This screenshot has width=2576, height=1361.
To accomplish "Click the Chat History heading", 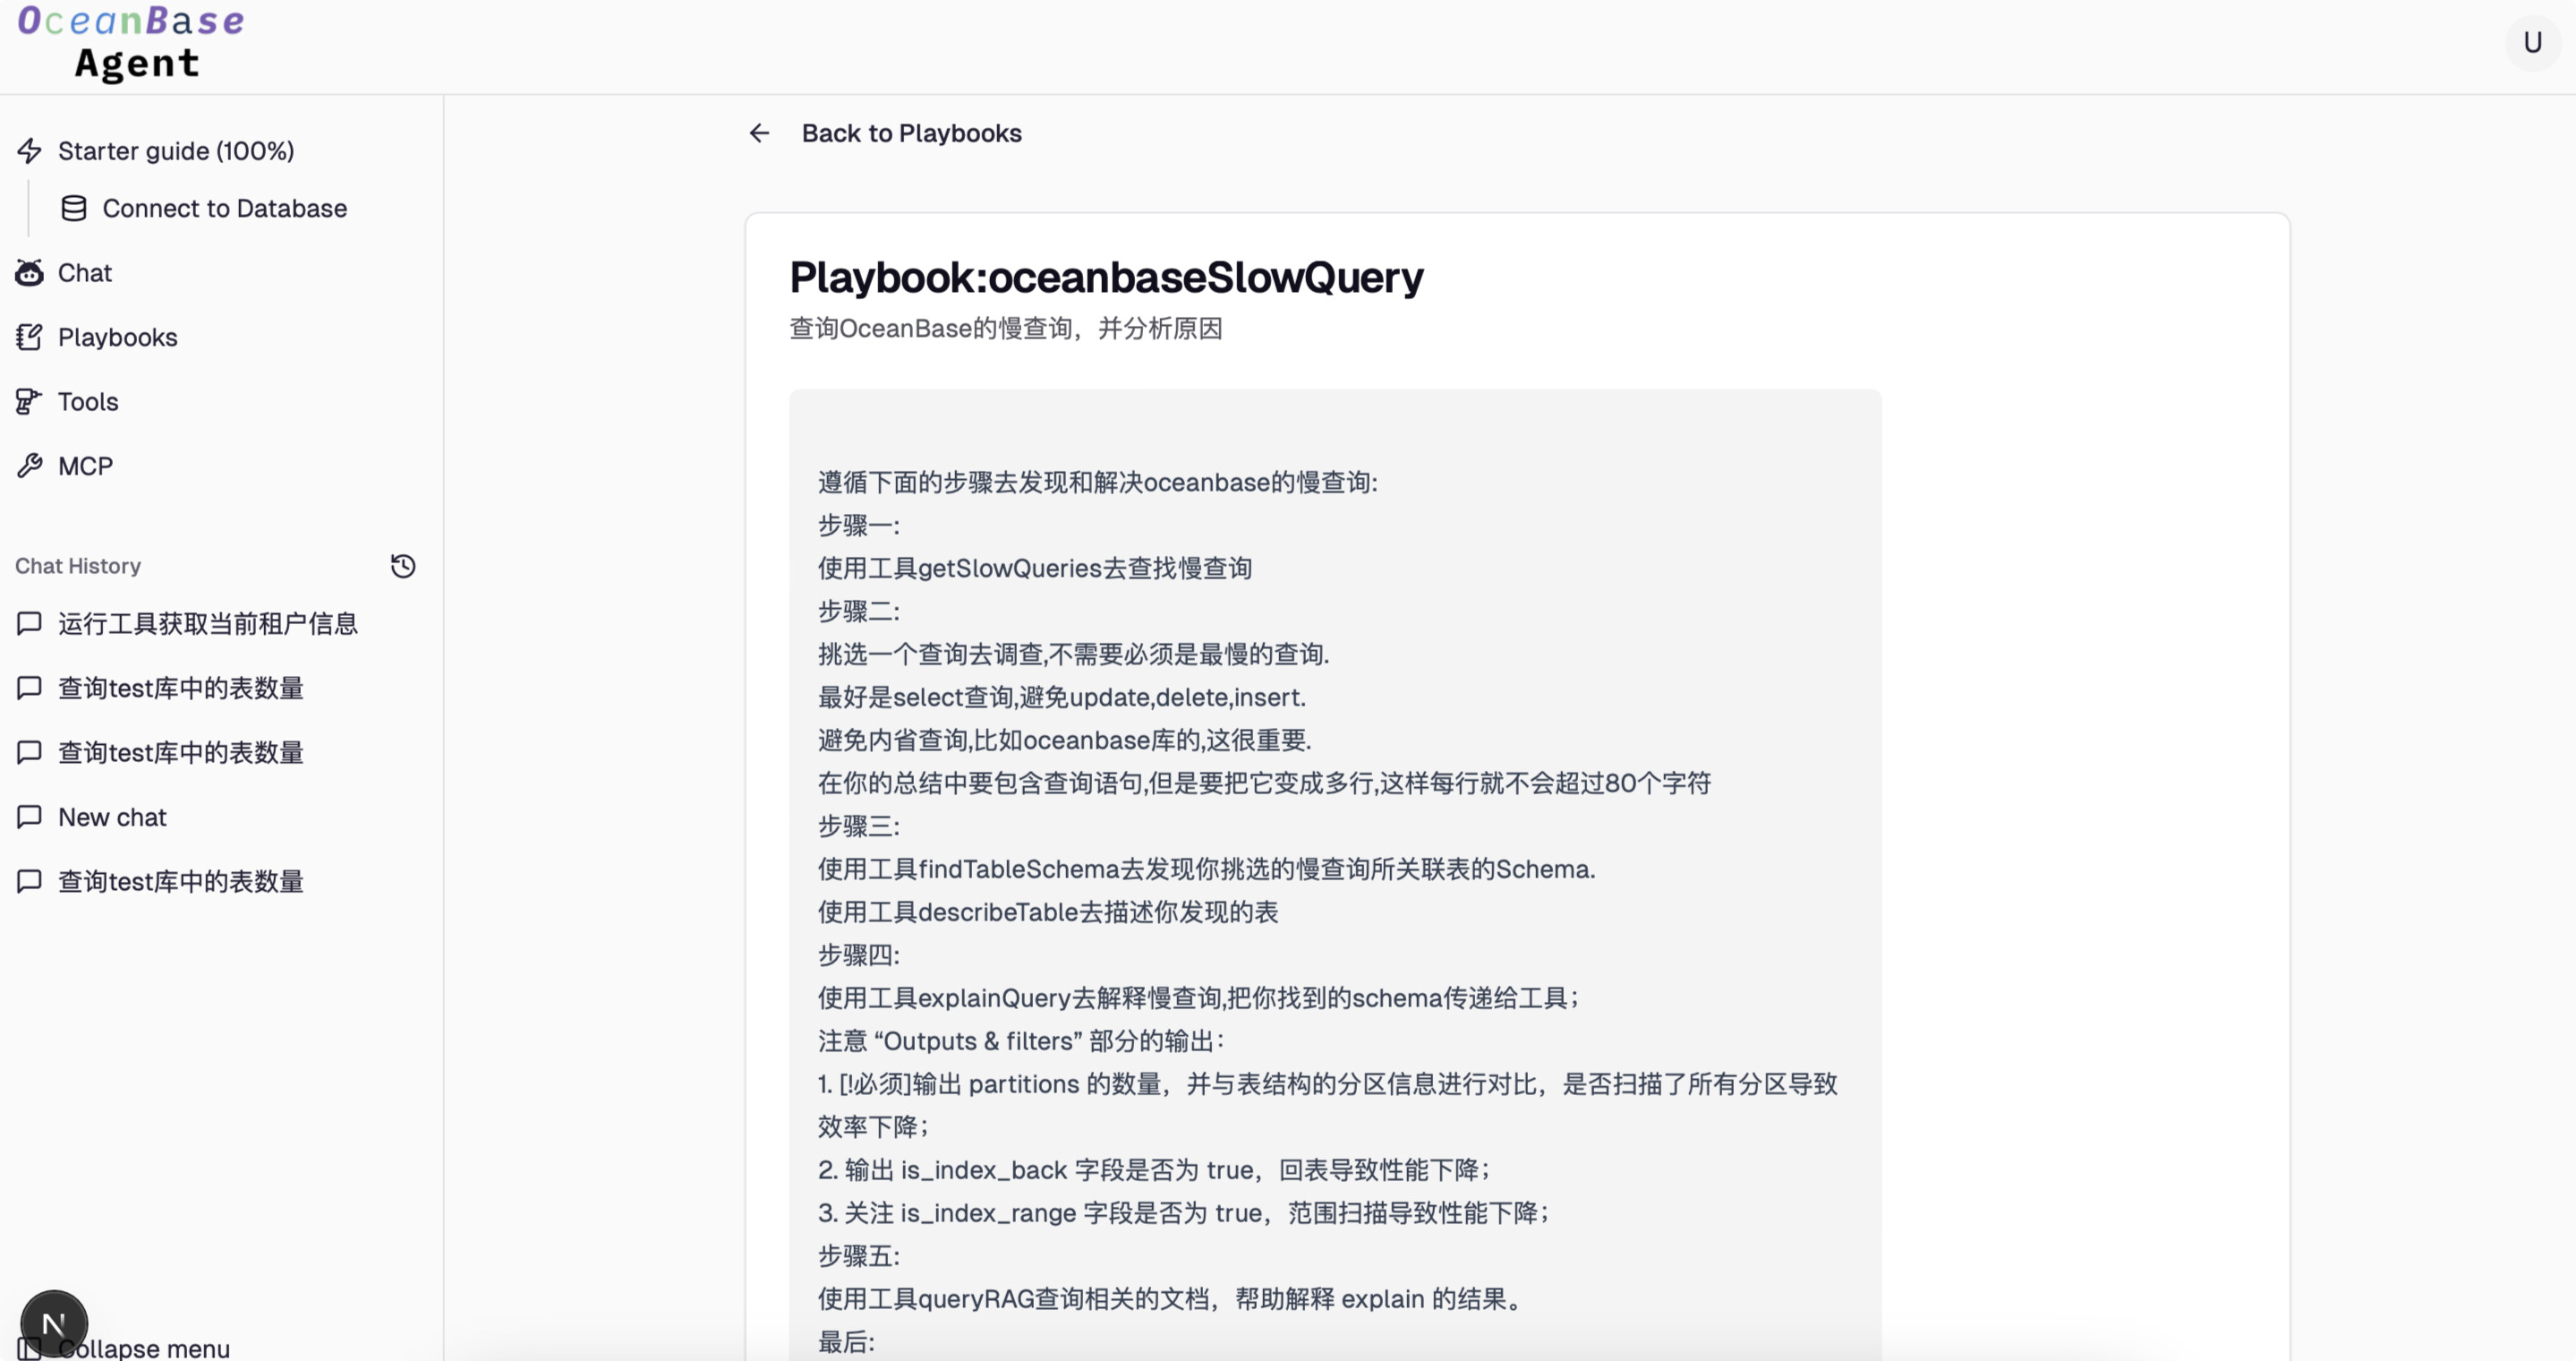I will point(78,566).
